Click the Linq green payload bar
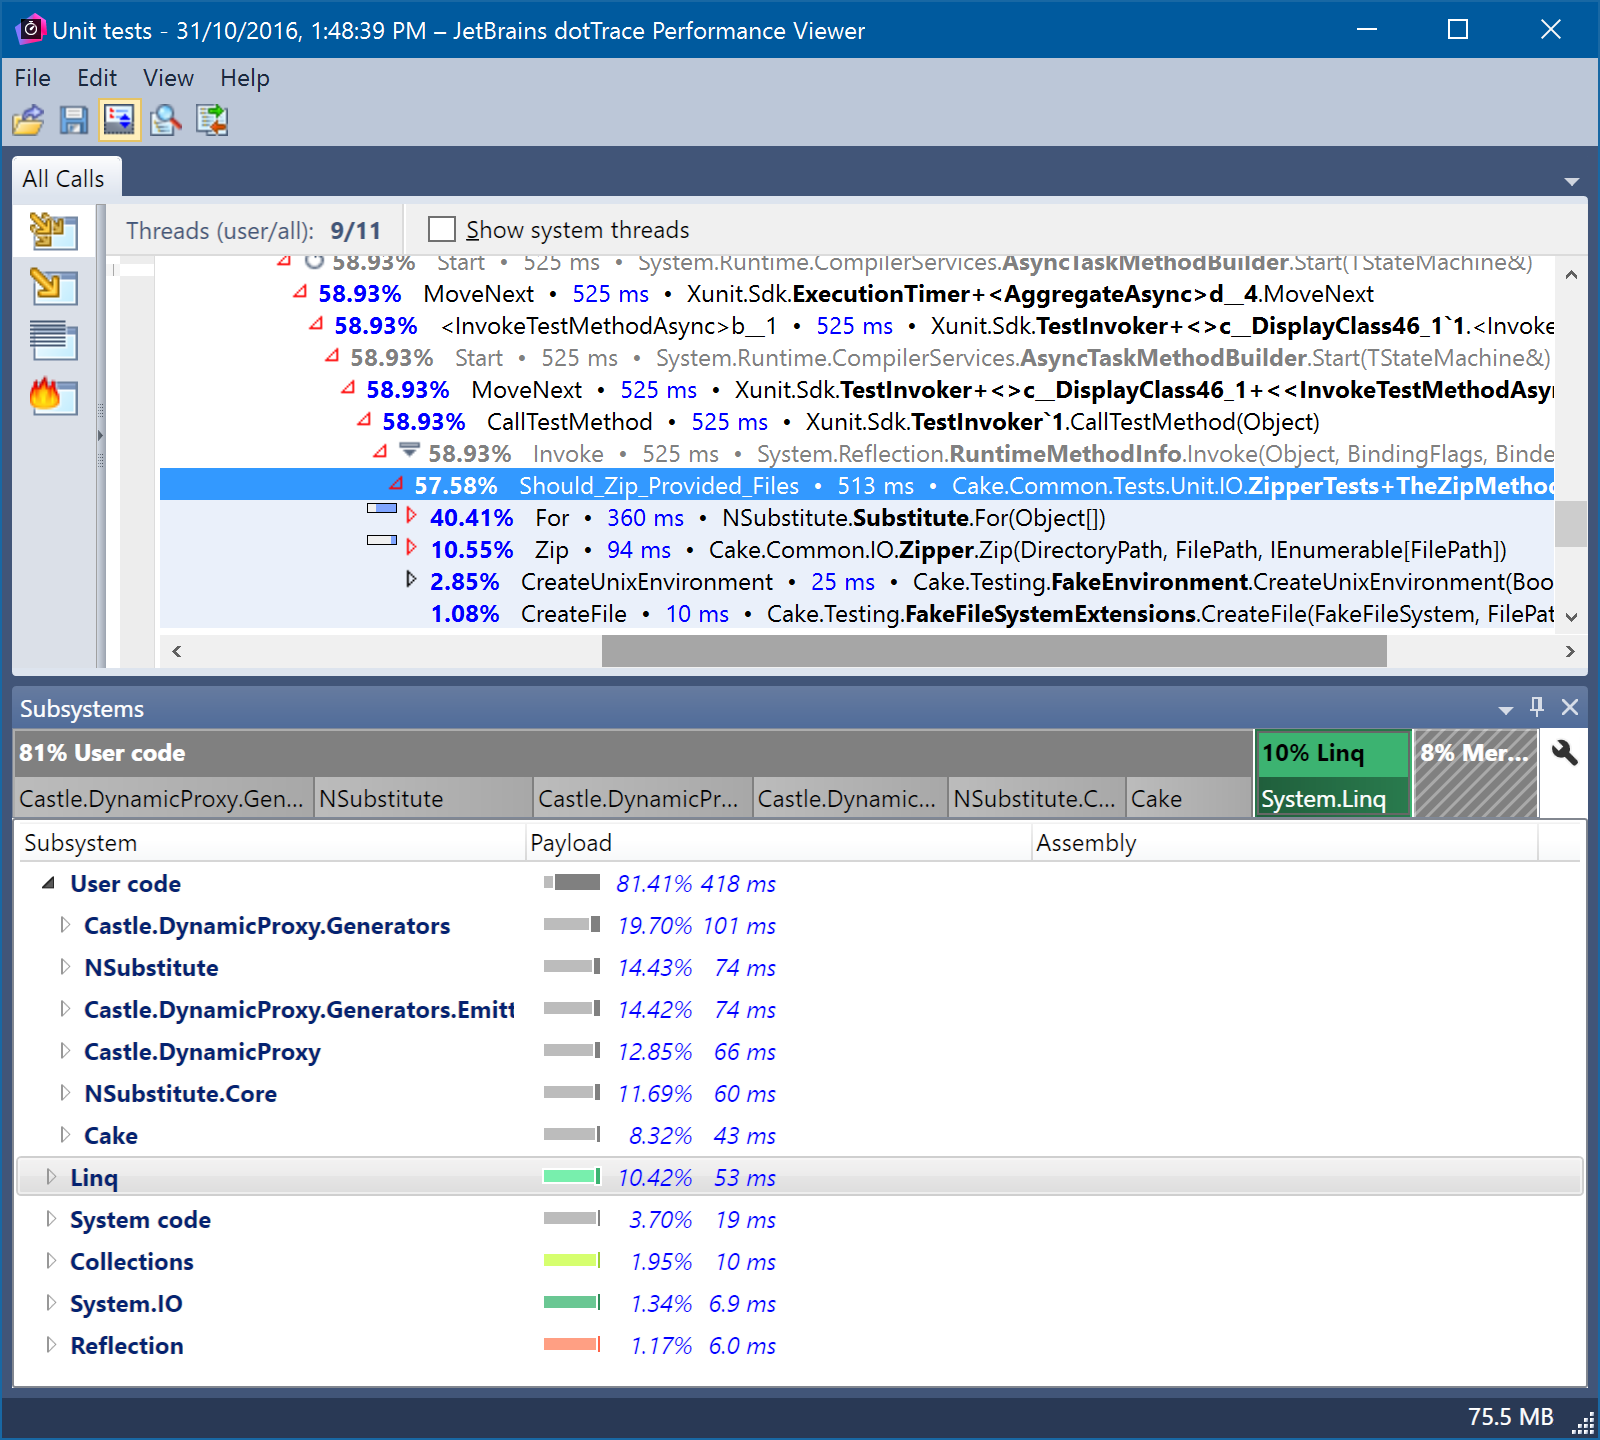This screenshot has width=1600, height=1440. [x=571, y=1177]
